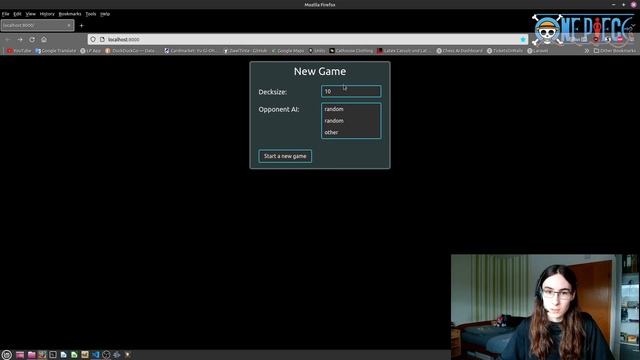The width and height of the screenshot is (640, 360).
Task: Click the bookmark star in the address bar
Action: point(523,40)
